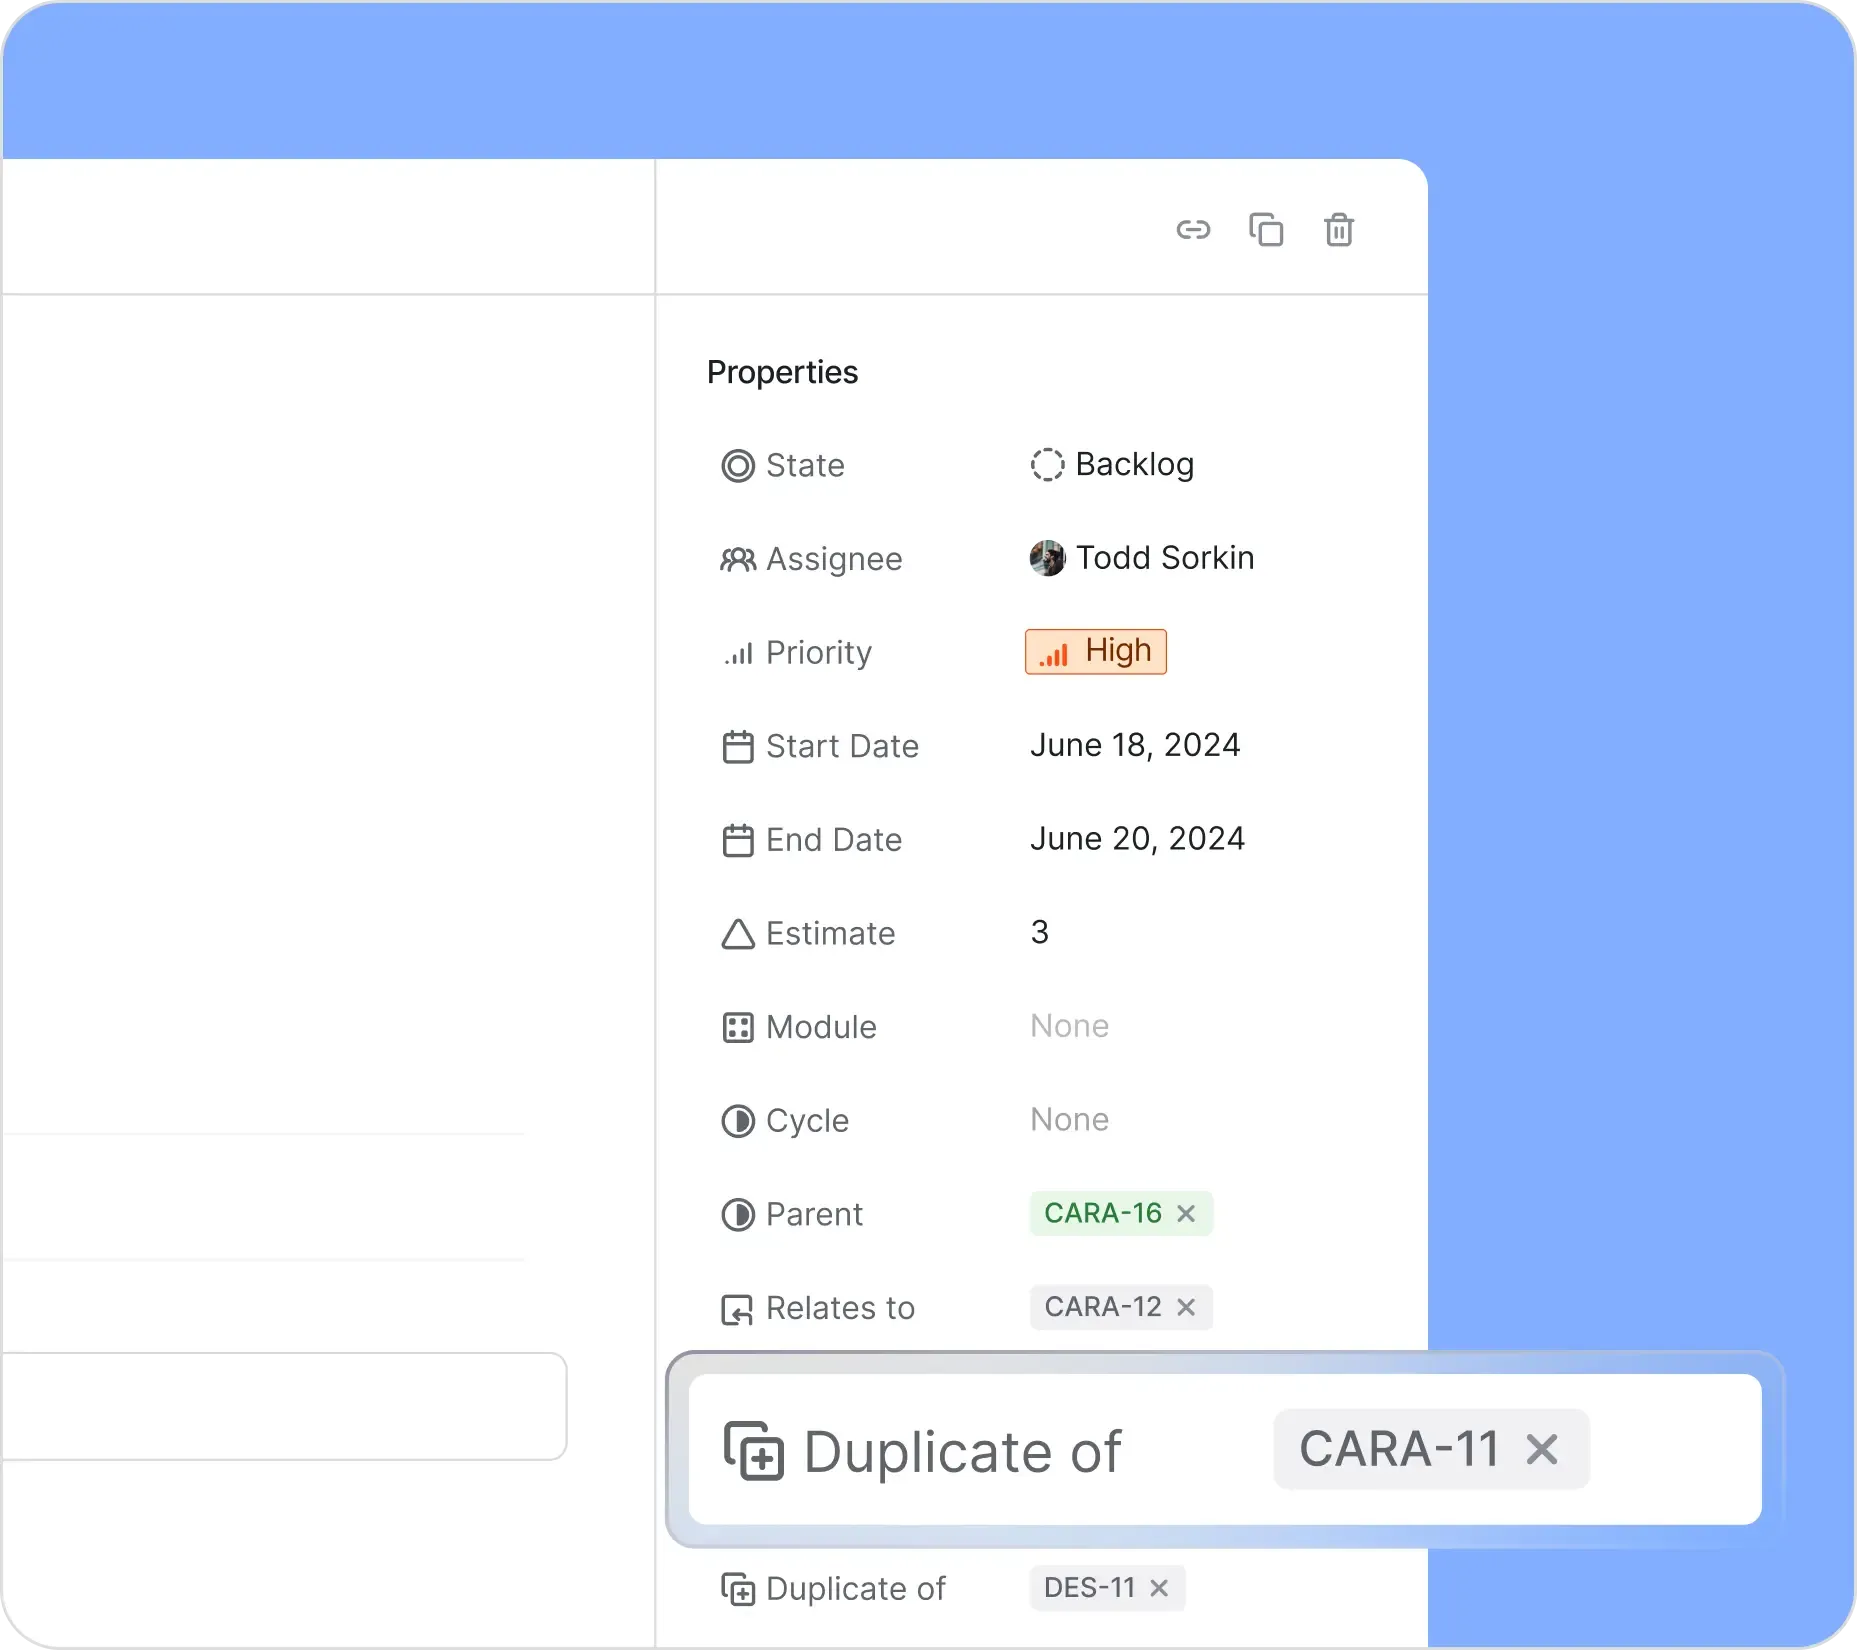Open the Backlog state dropdown
Image resolution: width=1857 pixels, height=1650 pixels.
pyautogui.click(x=1112, y=465)
